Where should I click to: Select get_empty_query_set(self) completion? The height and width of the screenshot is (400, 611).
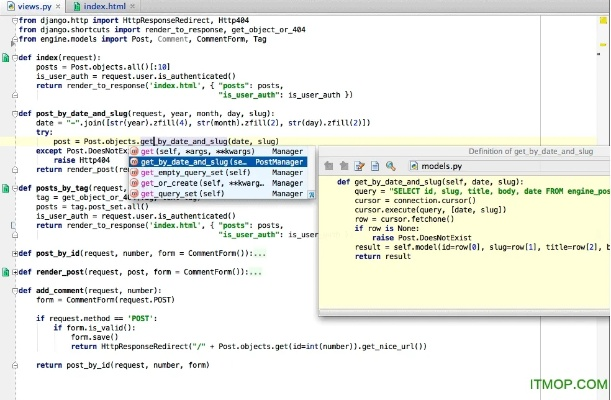(218, 173)
